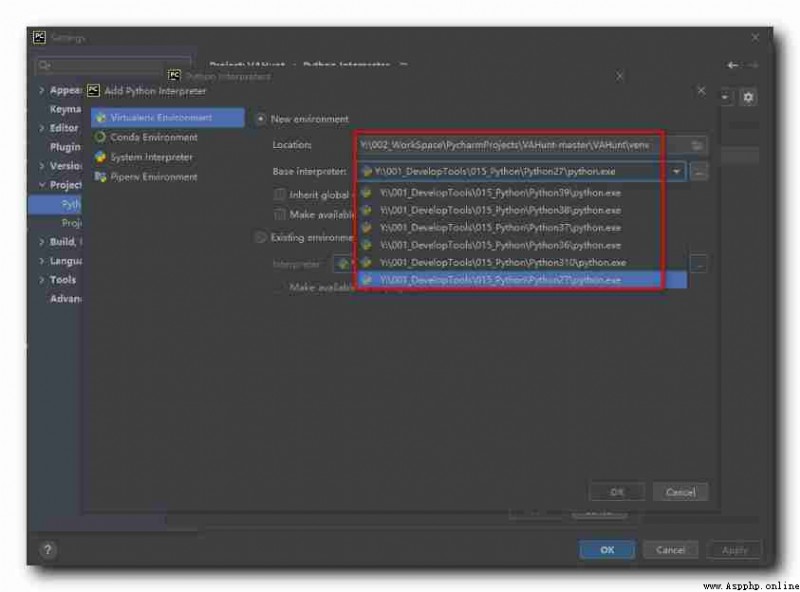Click the Pipenv Environment icon
The height and width of the screenshot is (592, 800).
100,177
